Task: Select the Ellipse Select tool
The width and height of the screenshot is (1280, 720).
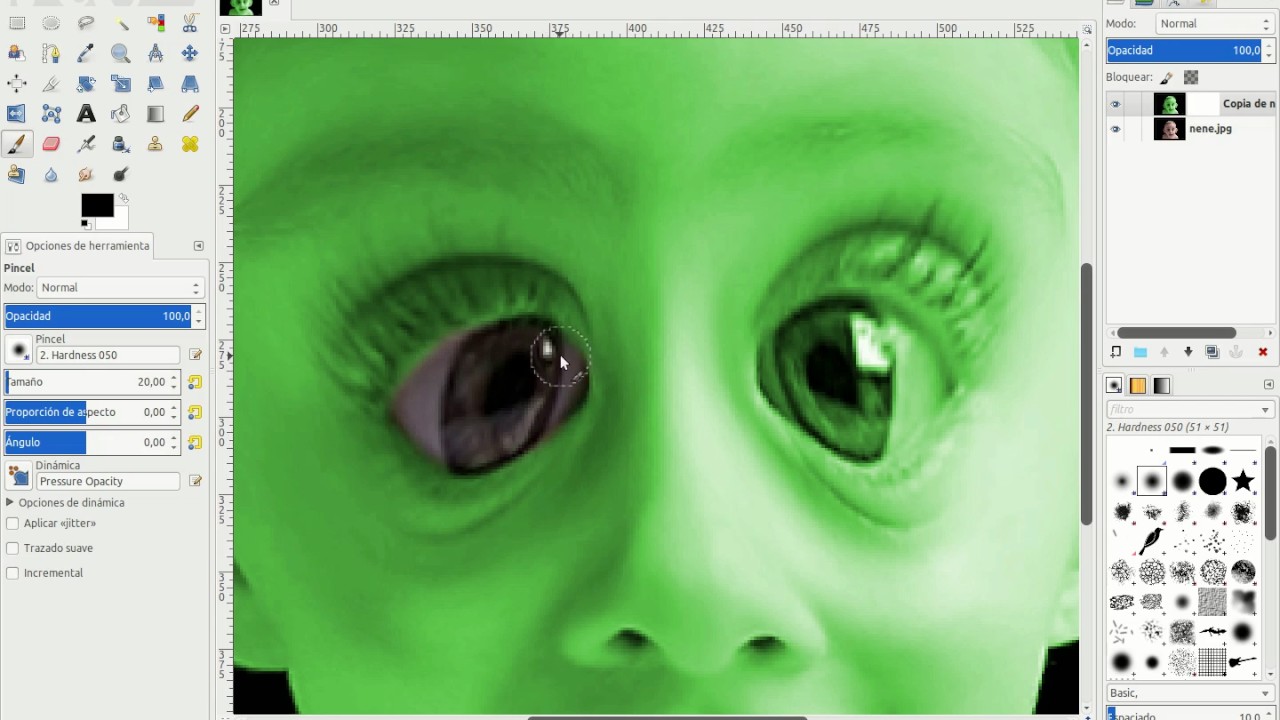Action: [x=51, y=23]
